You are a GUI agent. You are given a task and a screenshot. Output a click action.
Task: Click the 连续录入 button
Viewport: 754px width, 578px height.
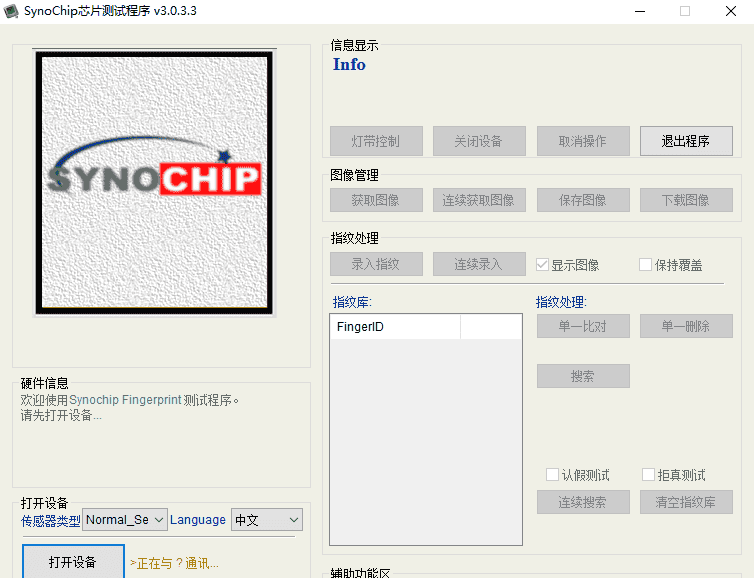coord(479,264)
